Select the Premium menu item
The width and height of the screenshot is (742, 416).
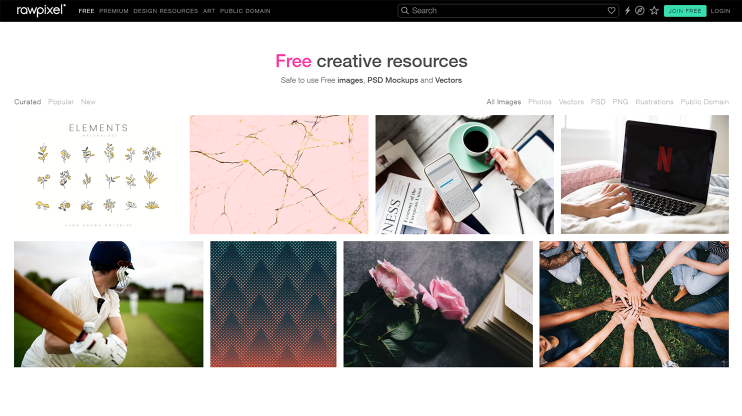pos(114,11)
